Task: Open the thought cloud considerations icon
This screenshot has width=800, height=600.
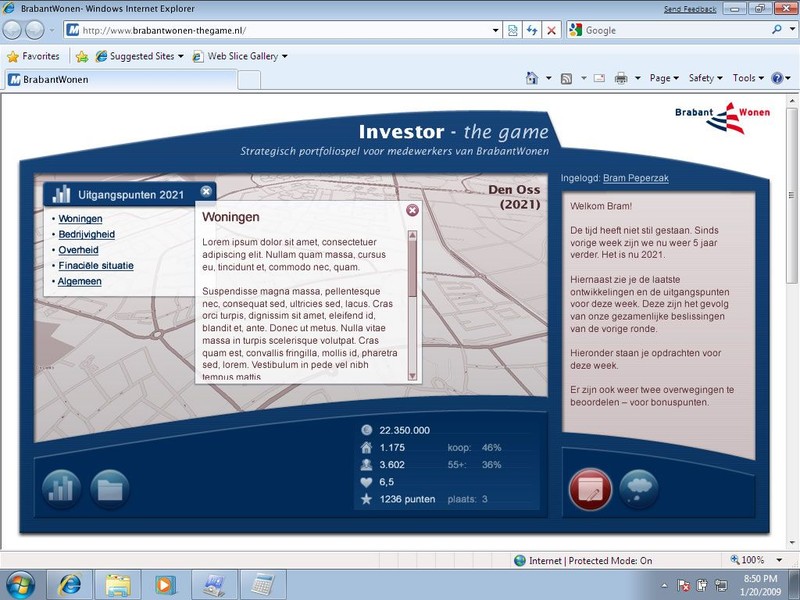Action: click(x=638, y=489)
